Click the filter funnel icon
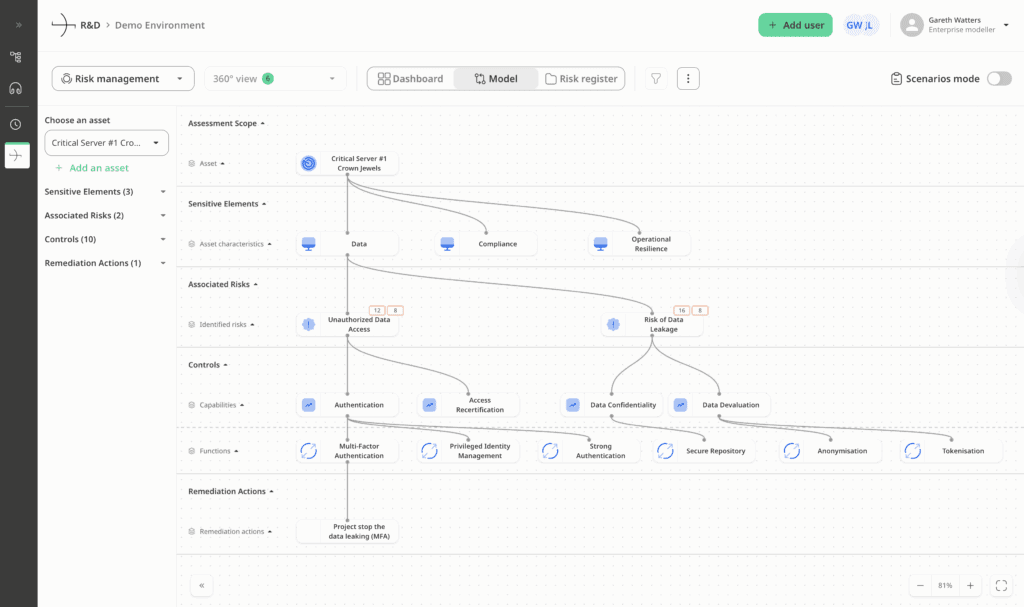The height and width of the screenshot is (607, 1024). click(x=655, y=79)
